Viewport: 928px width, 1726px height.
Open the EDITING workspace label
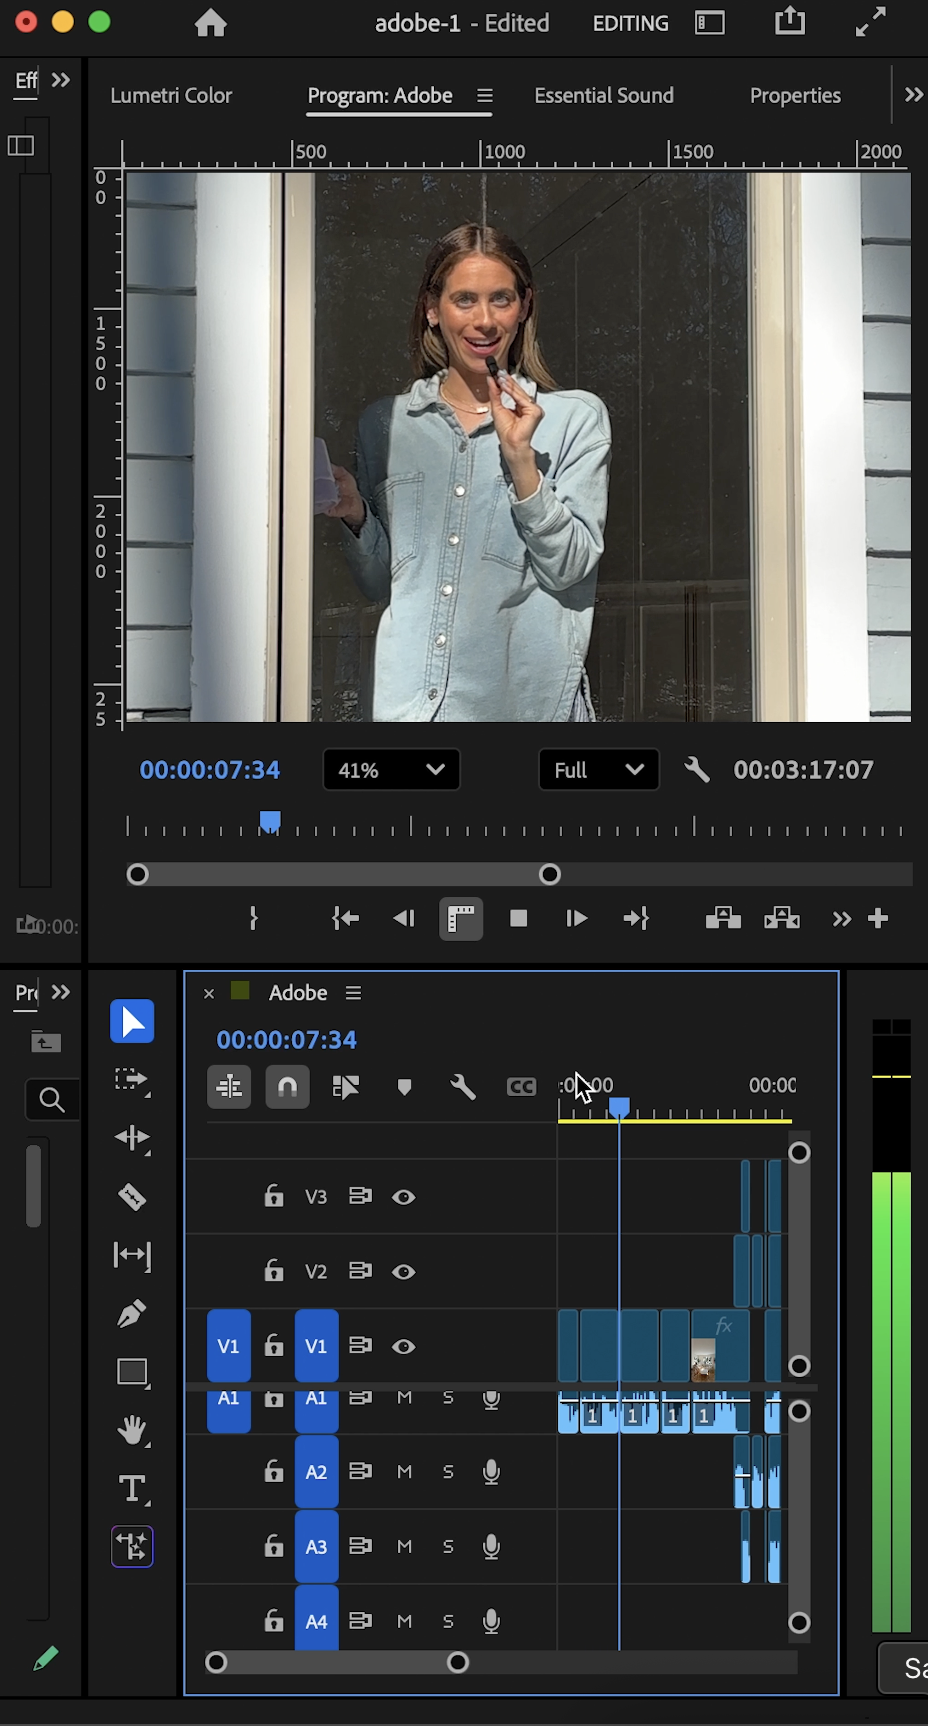[630, 23]
